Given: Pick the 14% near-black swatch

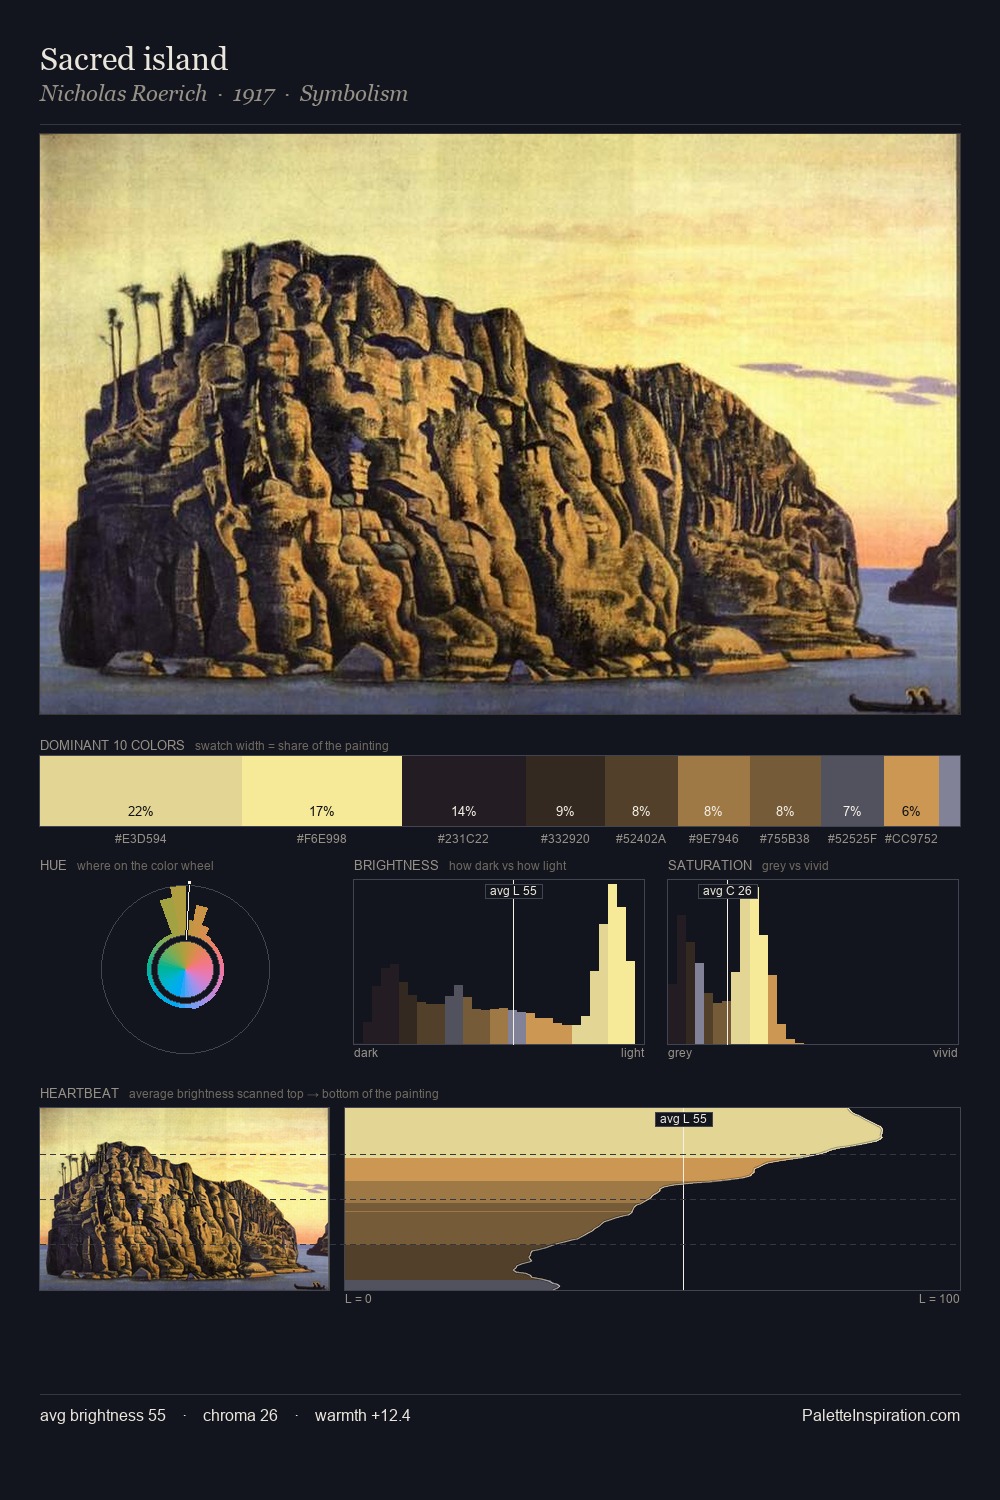Looking at the screenshot, I should point(464,791).
